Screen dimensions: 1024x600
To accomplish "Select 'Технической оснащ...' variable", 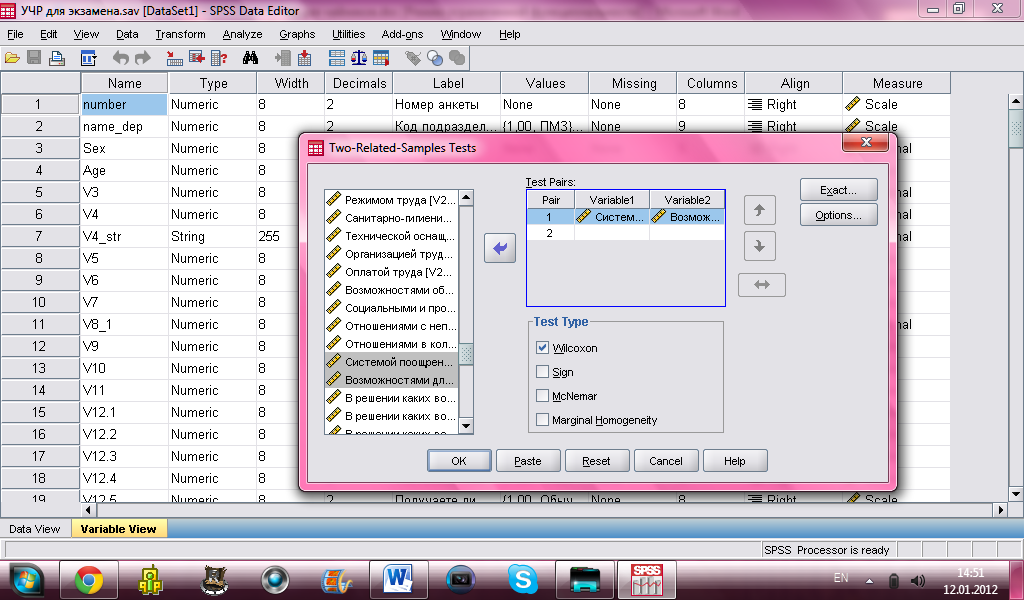I will click(392, 236).
